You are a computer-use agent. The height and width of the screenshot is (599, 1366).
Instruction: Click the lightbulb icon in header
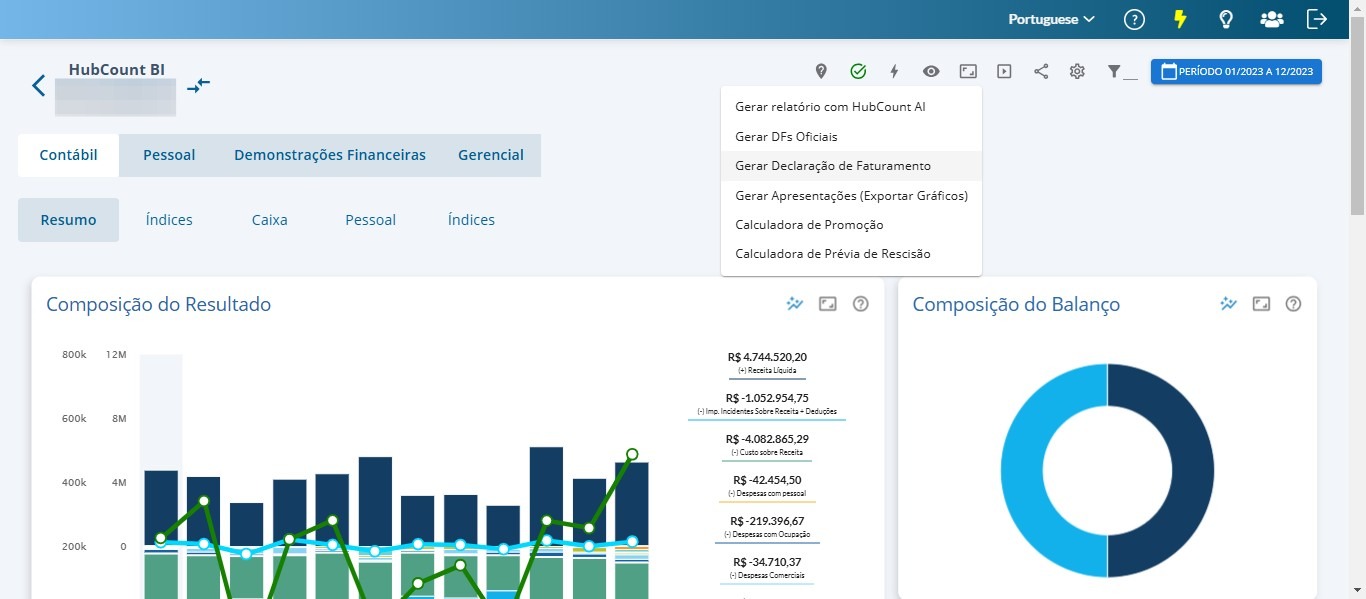pos(1225,19)
